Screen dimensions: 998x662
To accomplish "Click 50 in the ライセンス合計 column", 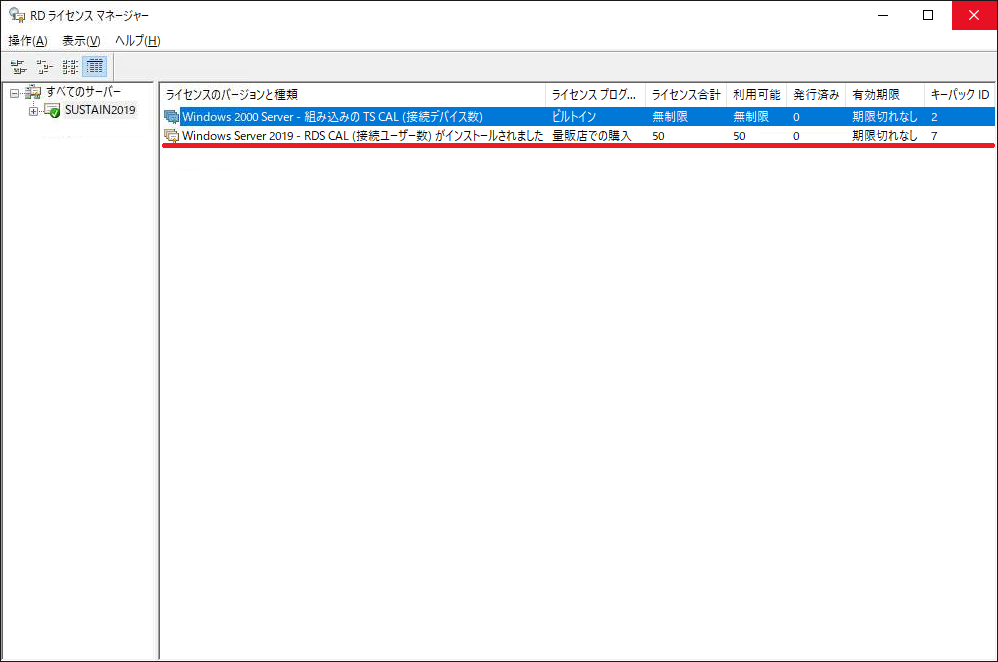I will click(x=658, y=136).
